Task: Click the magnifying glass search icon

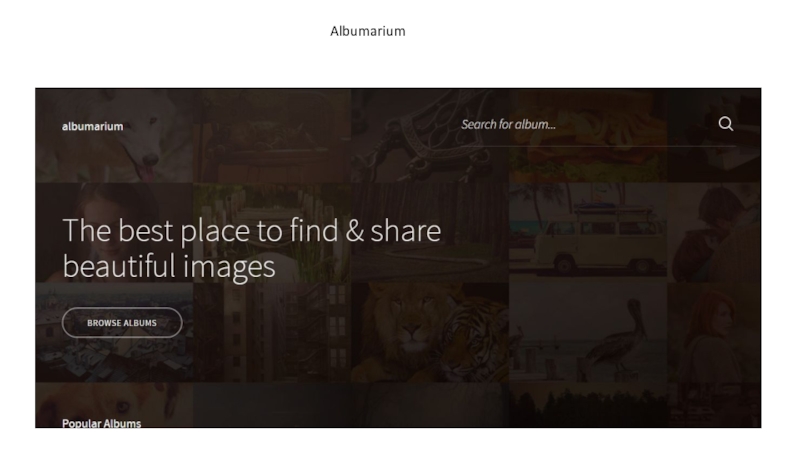Action: [x=726, y=124]
